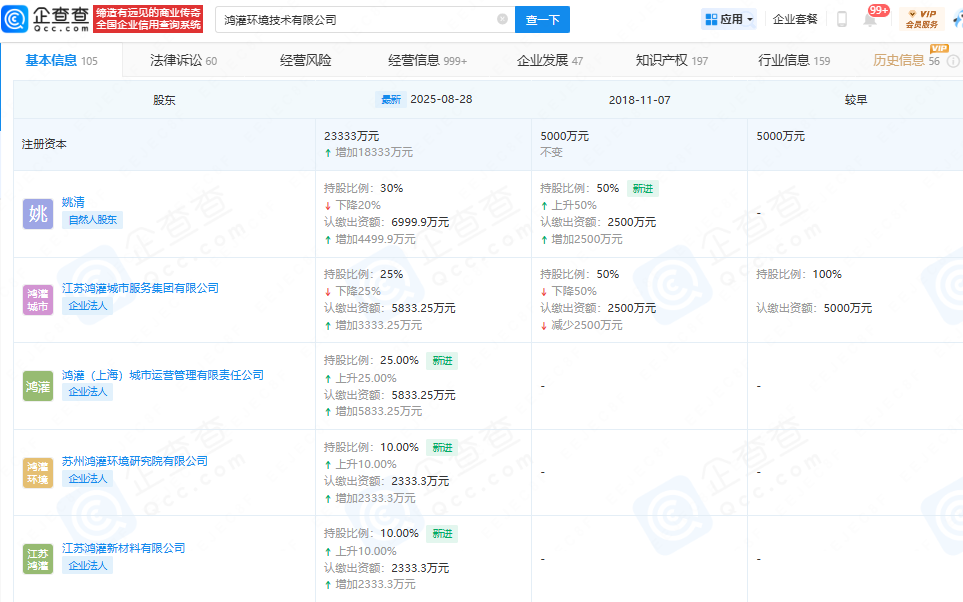Switch to the 基本信息 tab
This screenshot has width=963, height=602.
tap(61, 60)
